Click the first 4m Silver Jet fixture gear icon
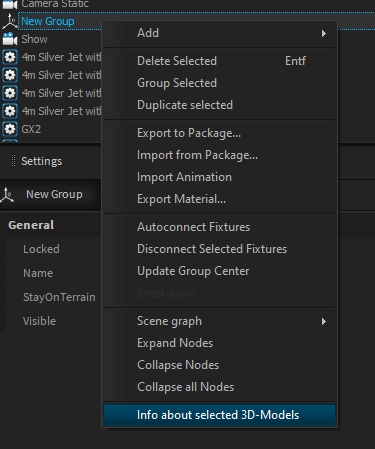This screenshot has height=449, width=375. [x=10, y=57]
